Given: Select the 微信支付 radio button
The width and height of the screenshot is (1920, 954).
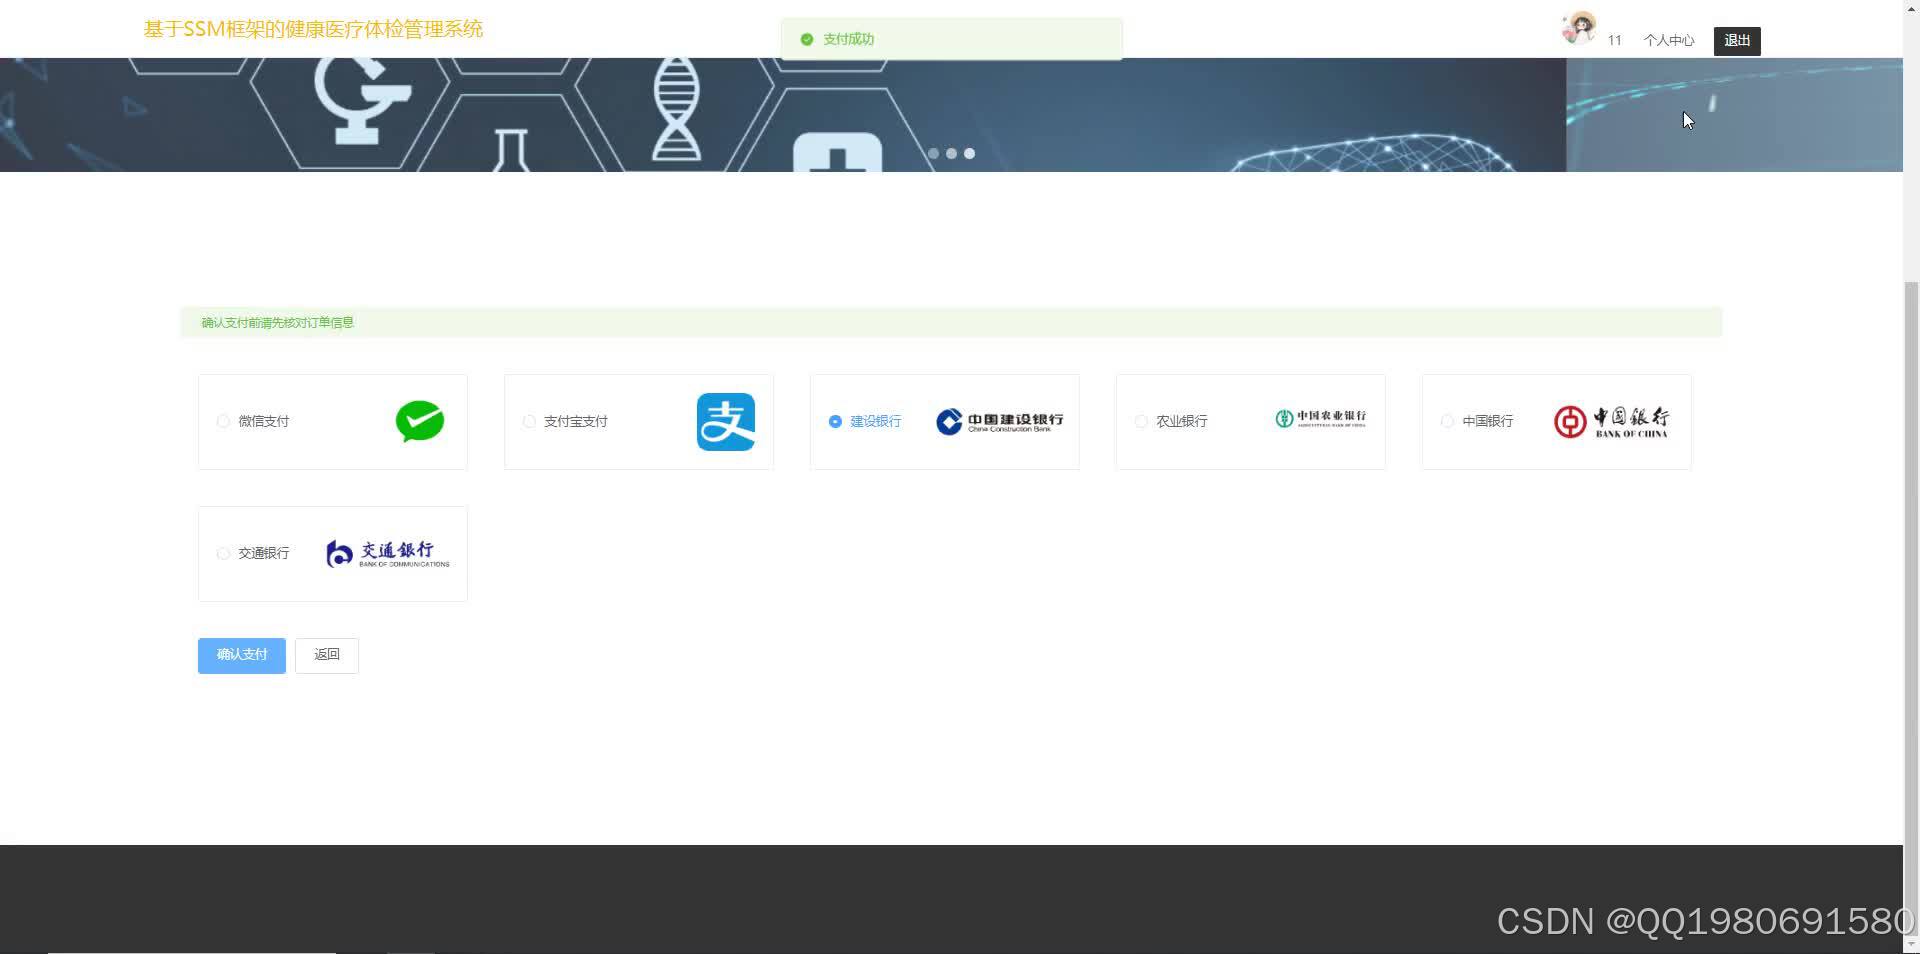Looking at the screenshot, I should pyautogui.click(x=223, y=421).
